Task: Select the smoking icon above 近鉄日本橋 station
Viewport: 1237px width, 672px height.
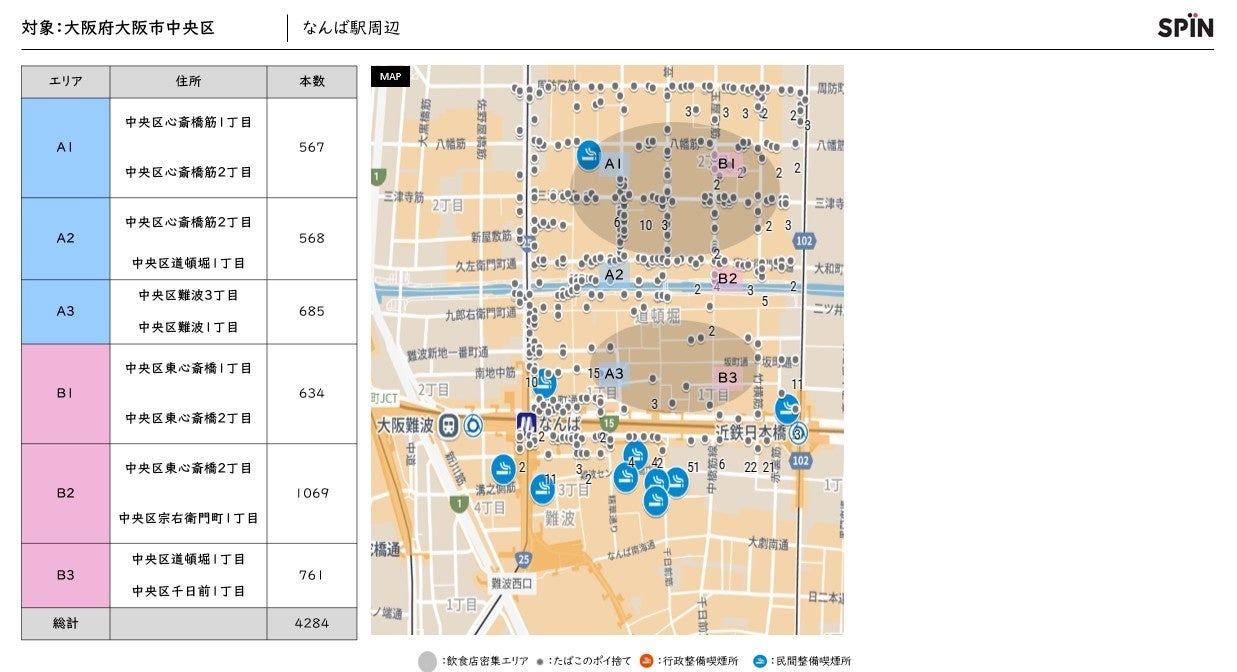Action: [x=788, y=409]
